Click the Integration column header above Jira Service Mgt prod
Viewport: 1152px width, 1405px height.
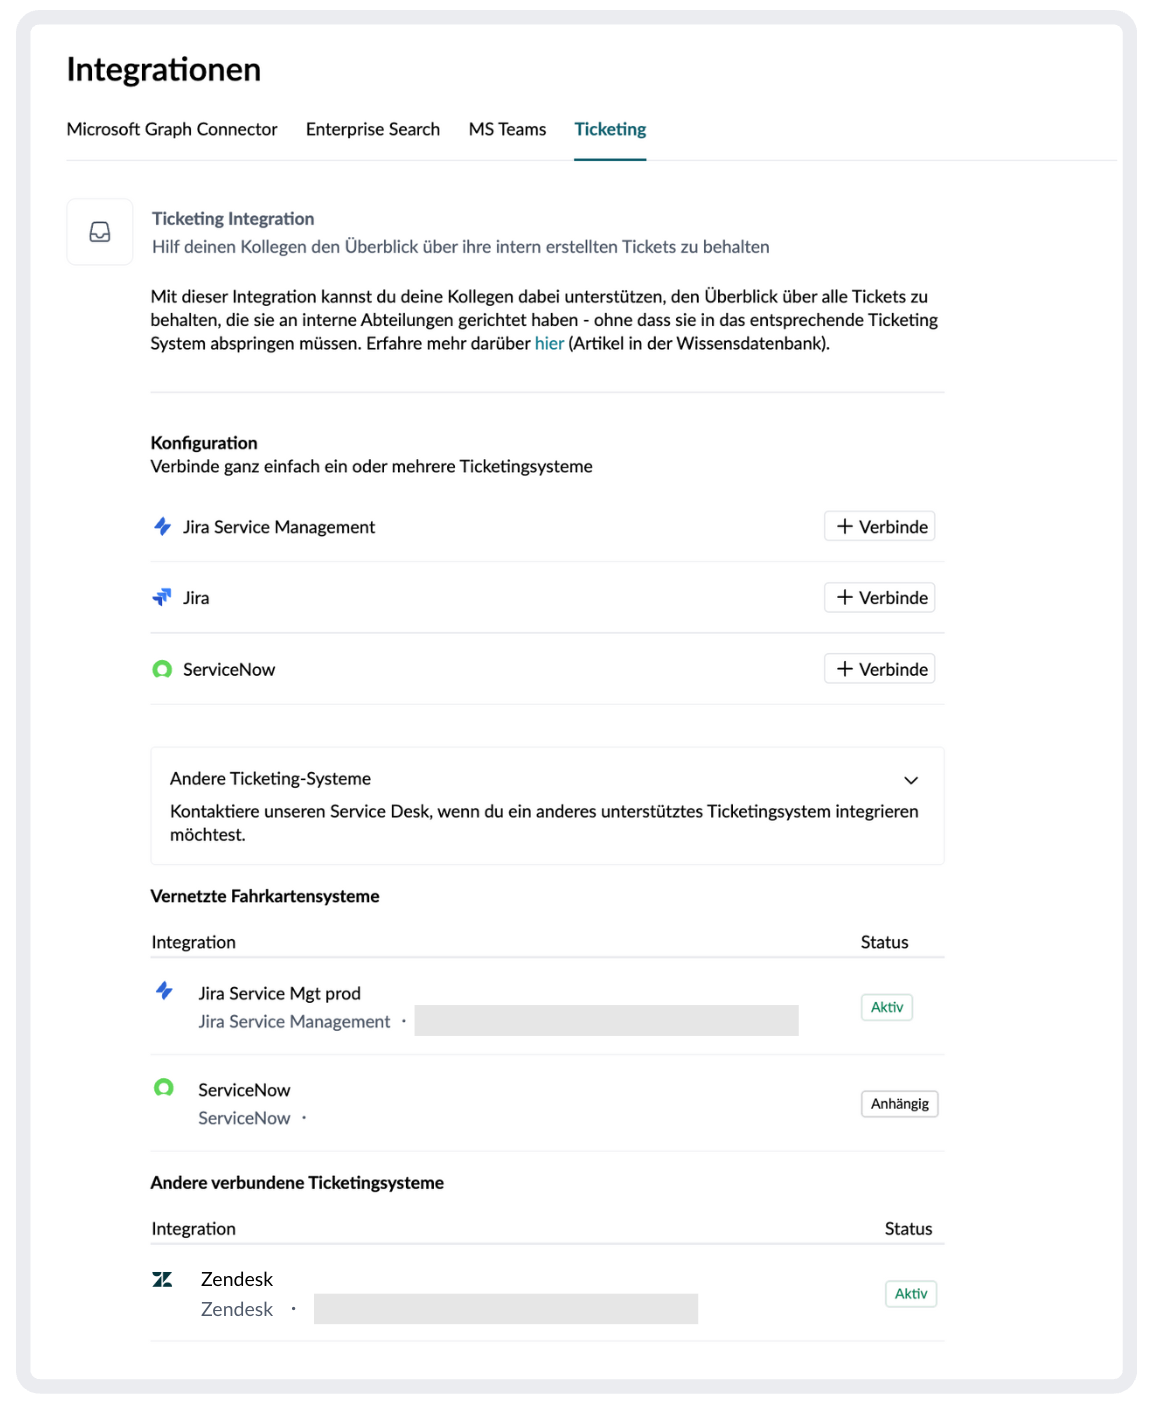pos(194,942)
